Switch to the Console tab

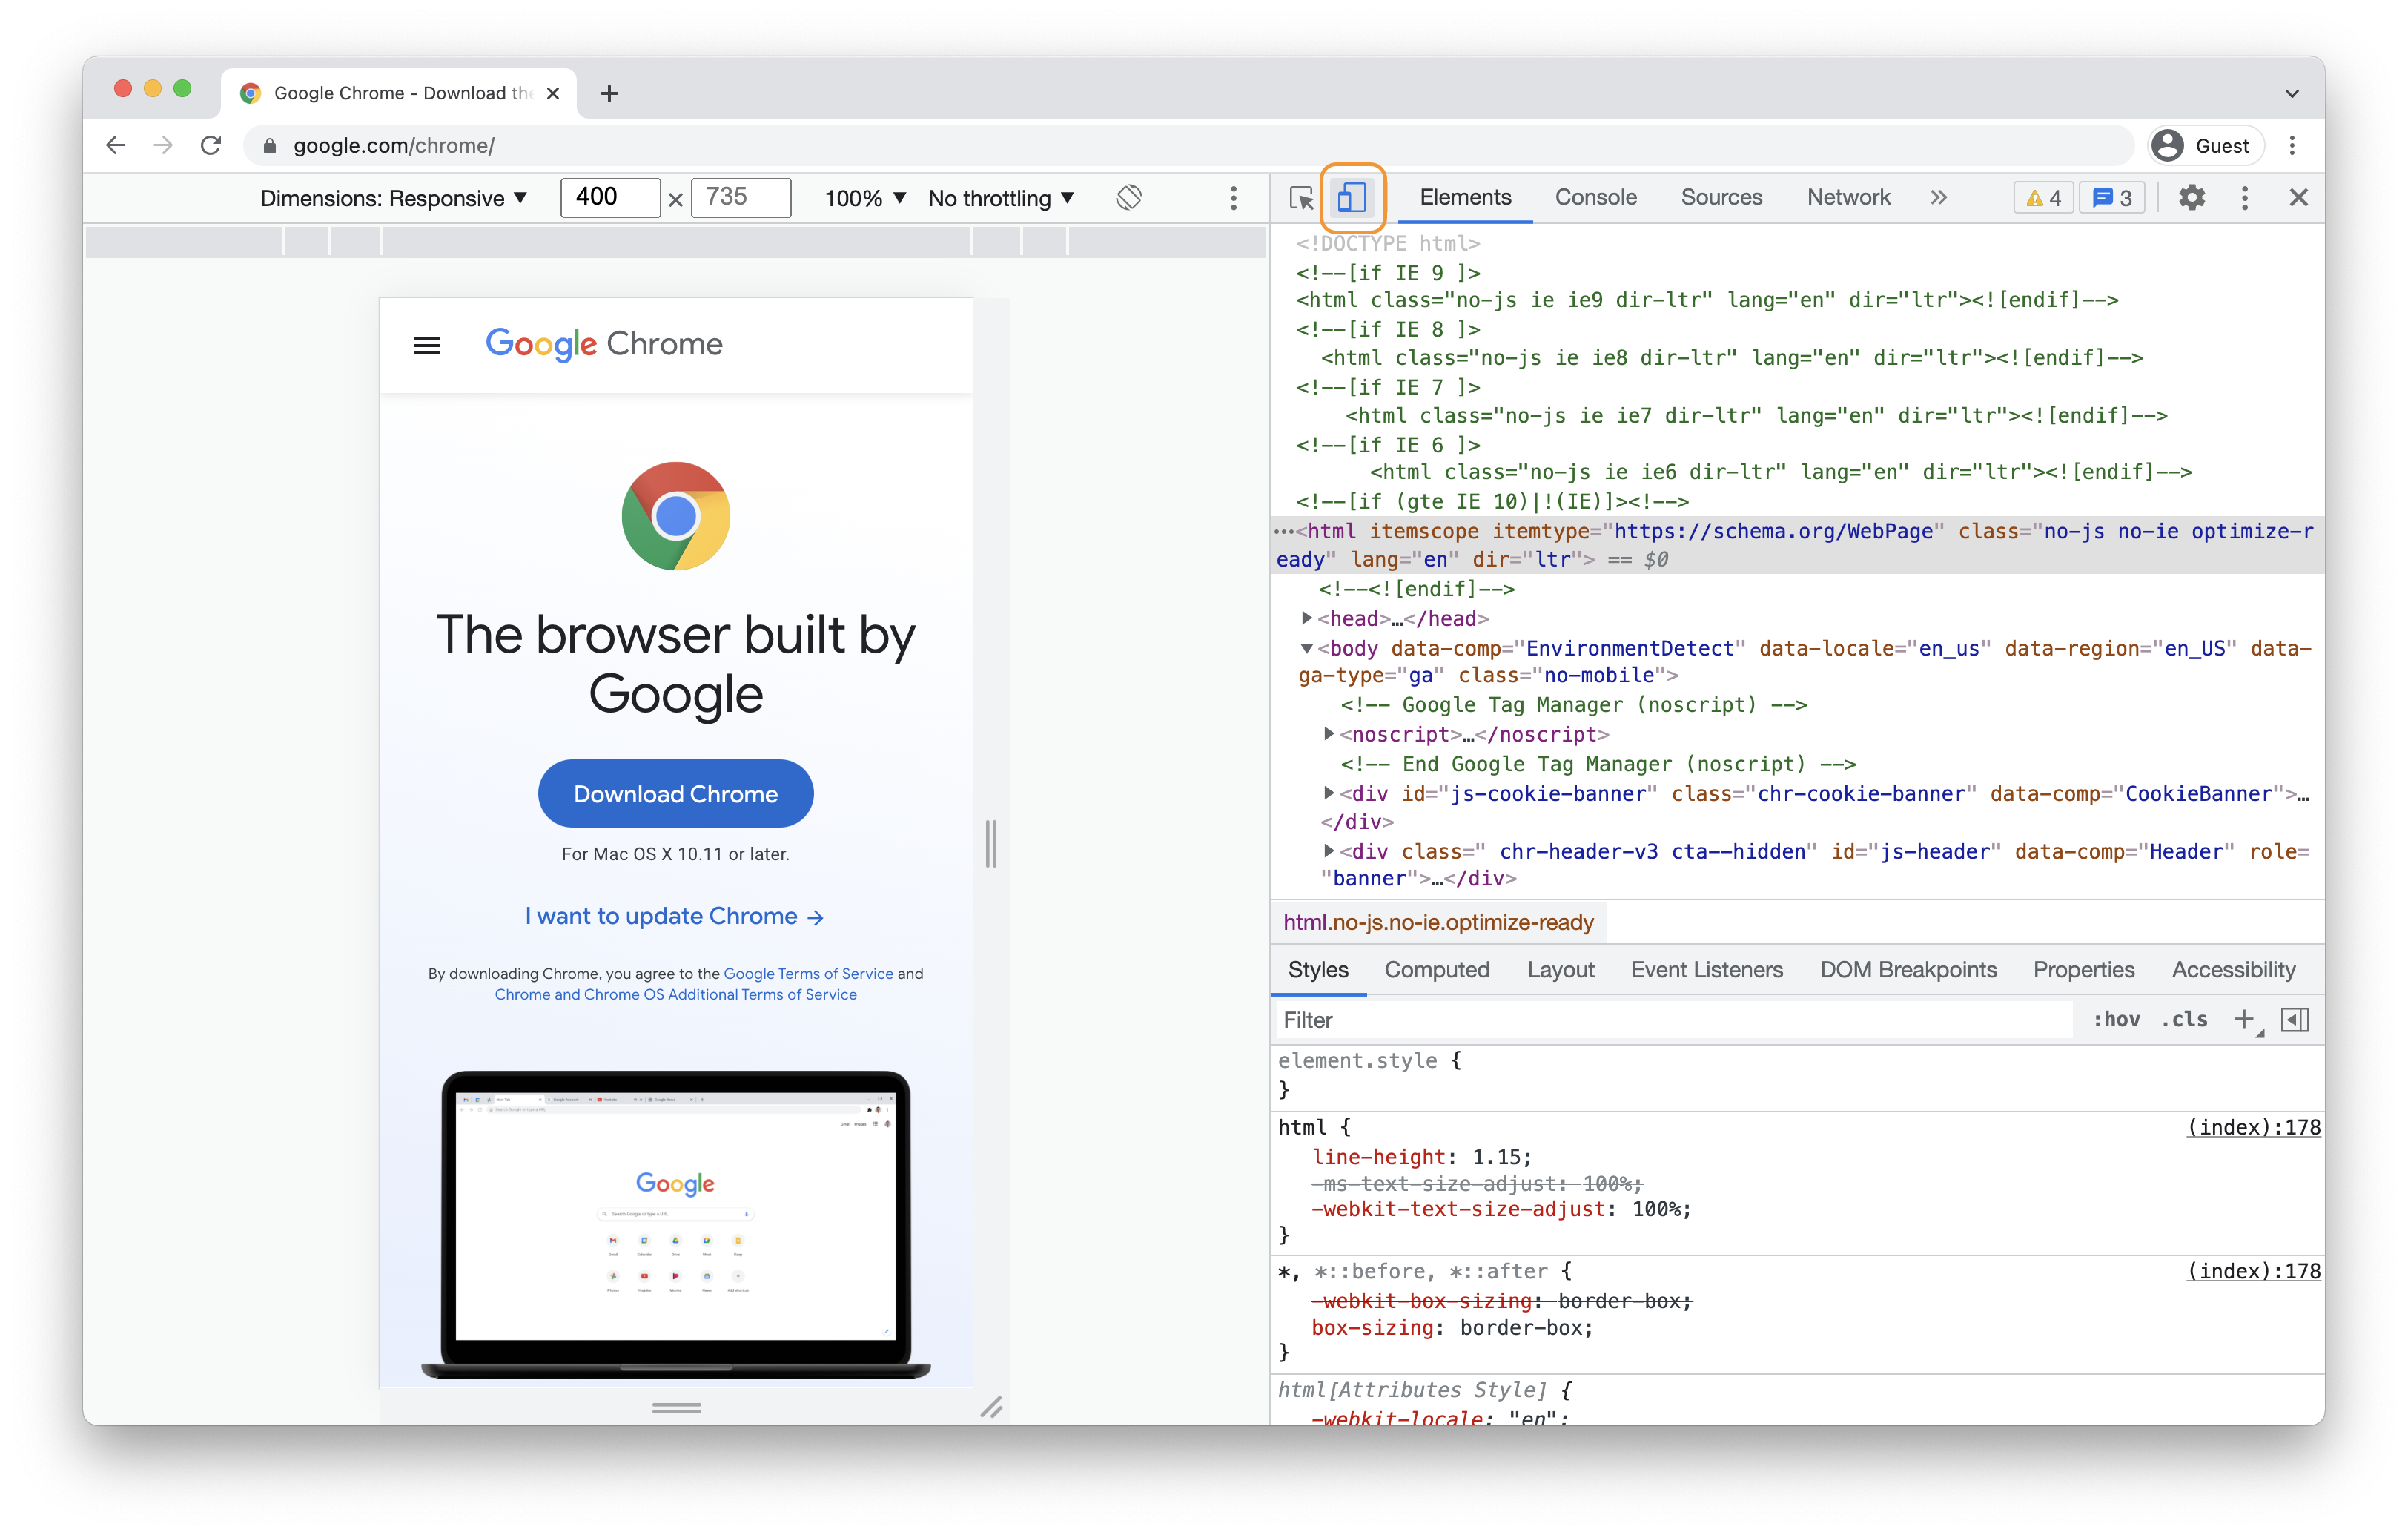point(1594,197)
